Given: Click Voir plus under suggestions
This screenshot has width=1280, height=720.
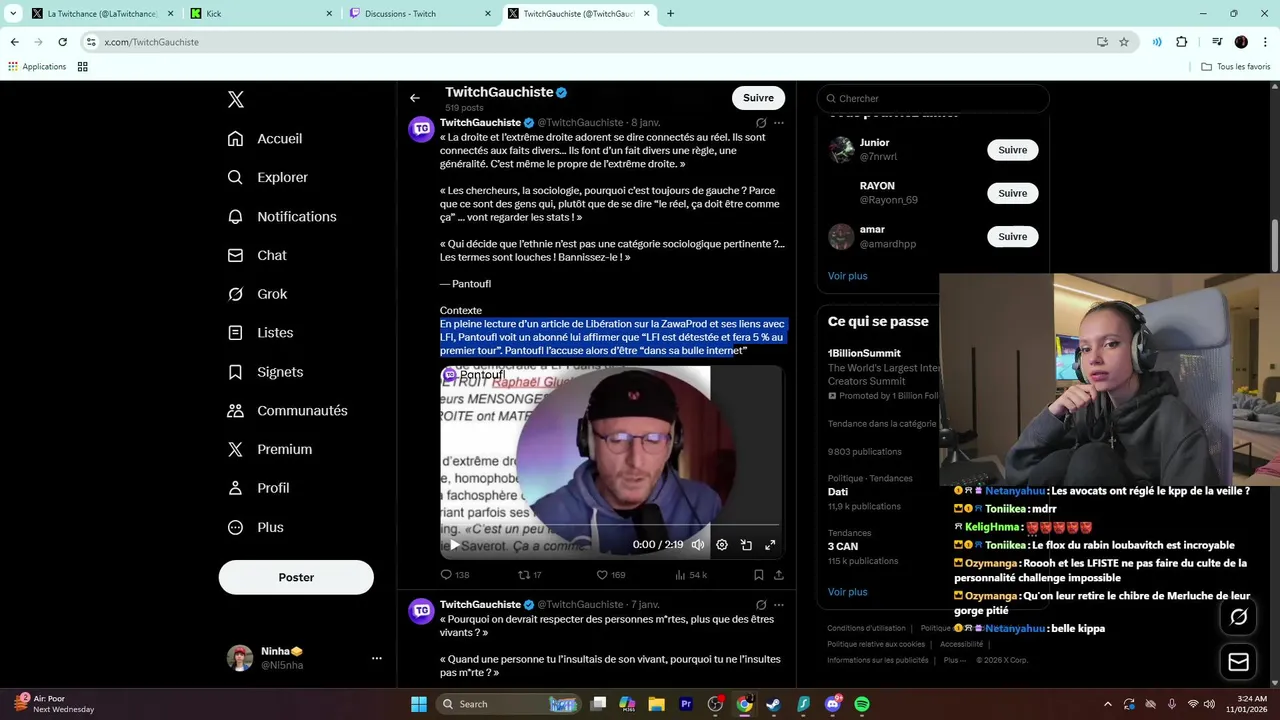Looking at the screenshot, I should (x=847, y=276).
